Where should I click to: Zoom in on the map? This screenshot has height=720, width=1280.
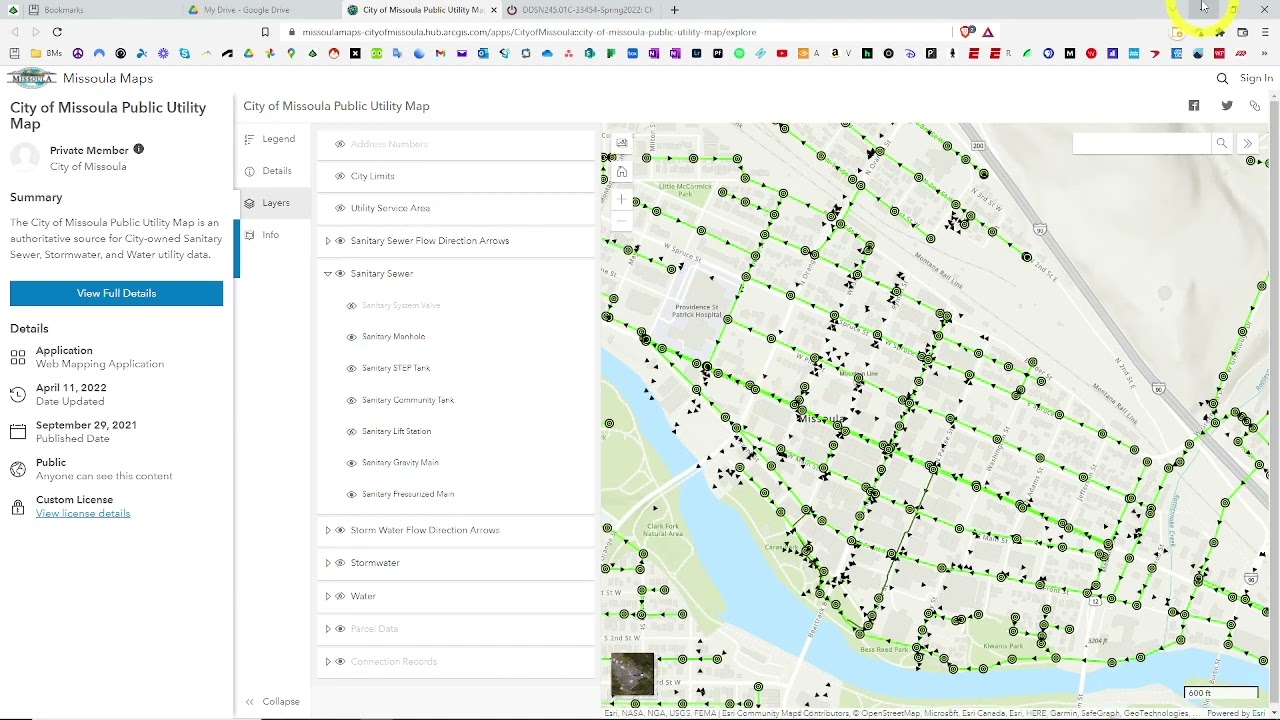pyautogui.click(x=621, y=199)
